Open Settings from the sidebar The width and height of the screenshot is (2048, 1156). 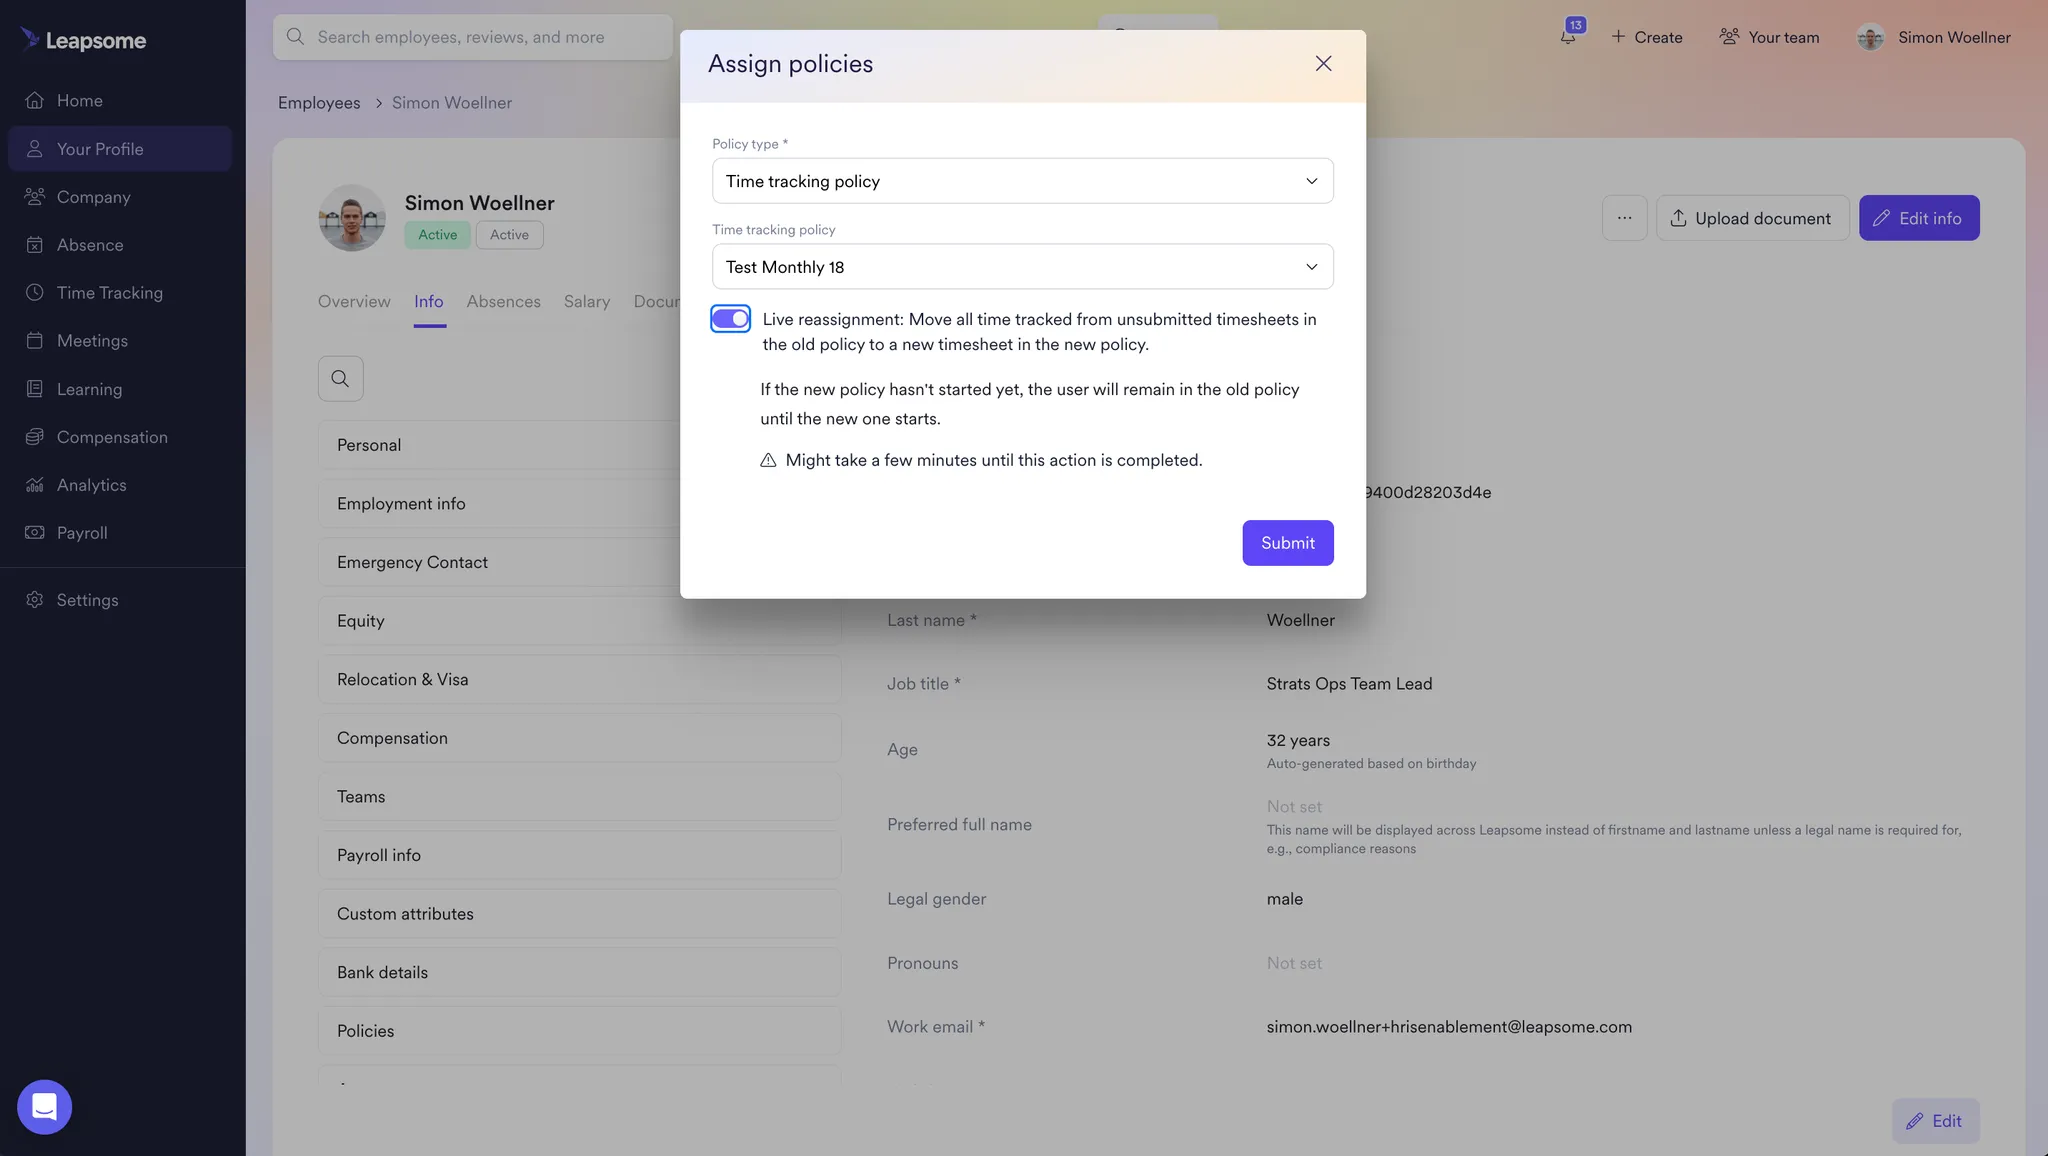pos(86,599)
